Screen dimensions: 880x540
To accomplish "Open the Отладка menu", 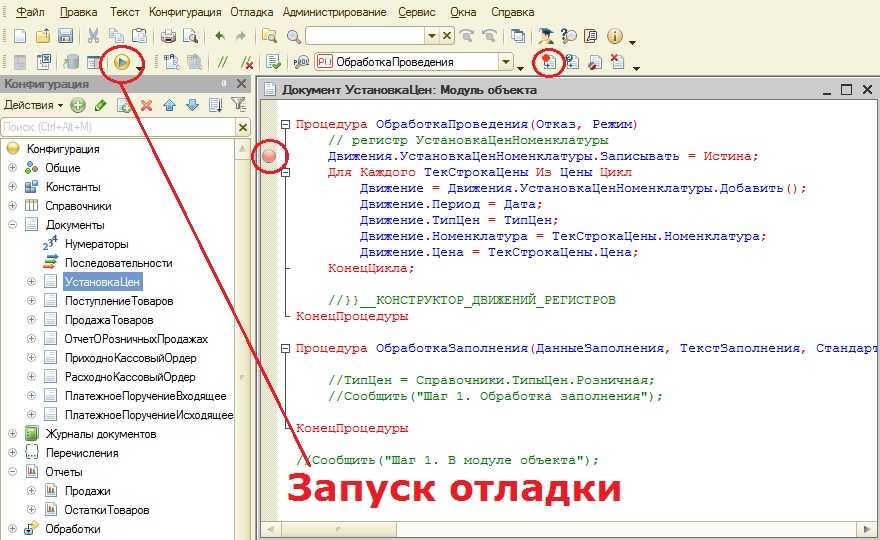I will [x=251, y=12].
